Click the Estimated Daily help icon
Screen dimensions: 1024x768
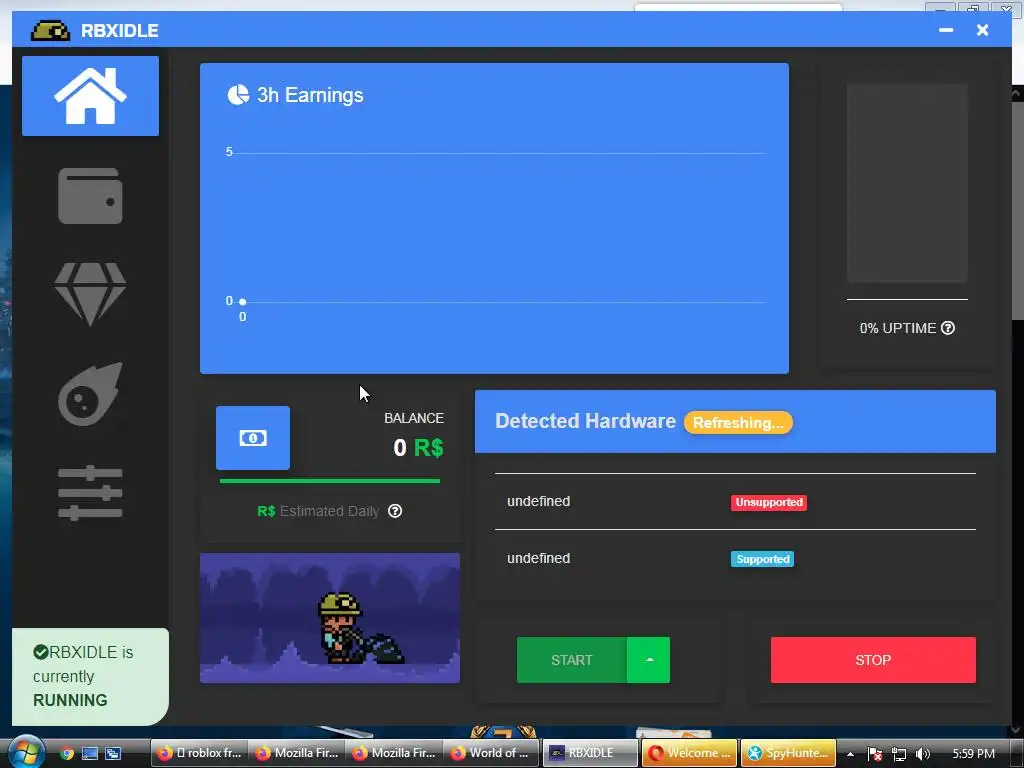(395, 511)
